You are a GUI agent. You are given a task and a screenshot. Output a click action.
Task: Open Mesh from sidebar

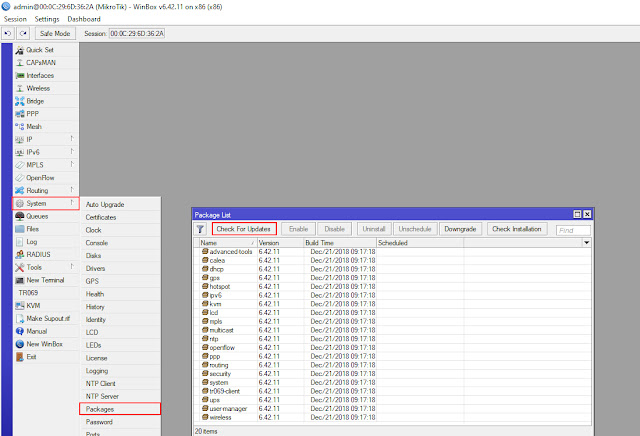(46, 127)
